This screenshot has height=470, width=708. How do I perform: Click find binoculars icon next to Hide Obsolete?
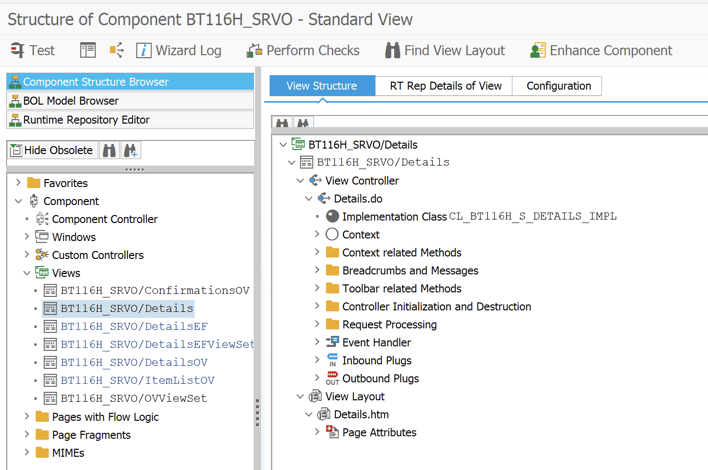110,150
